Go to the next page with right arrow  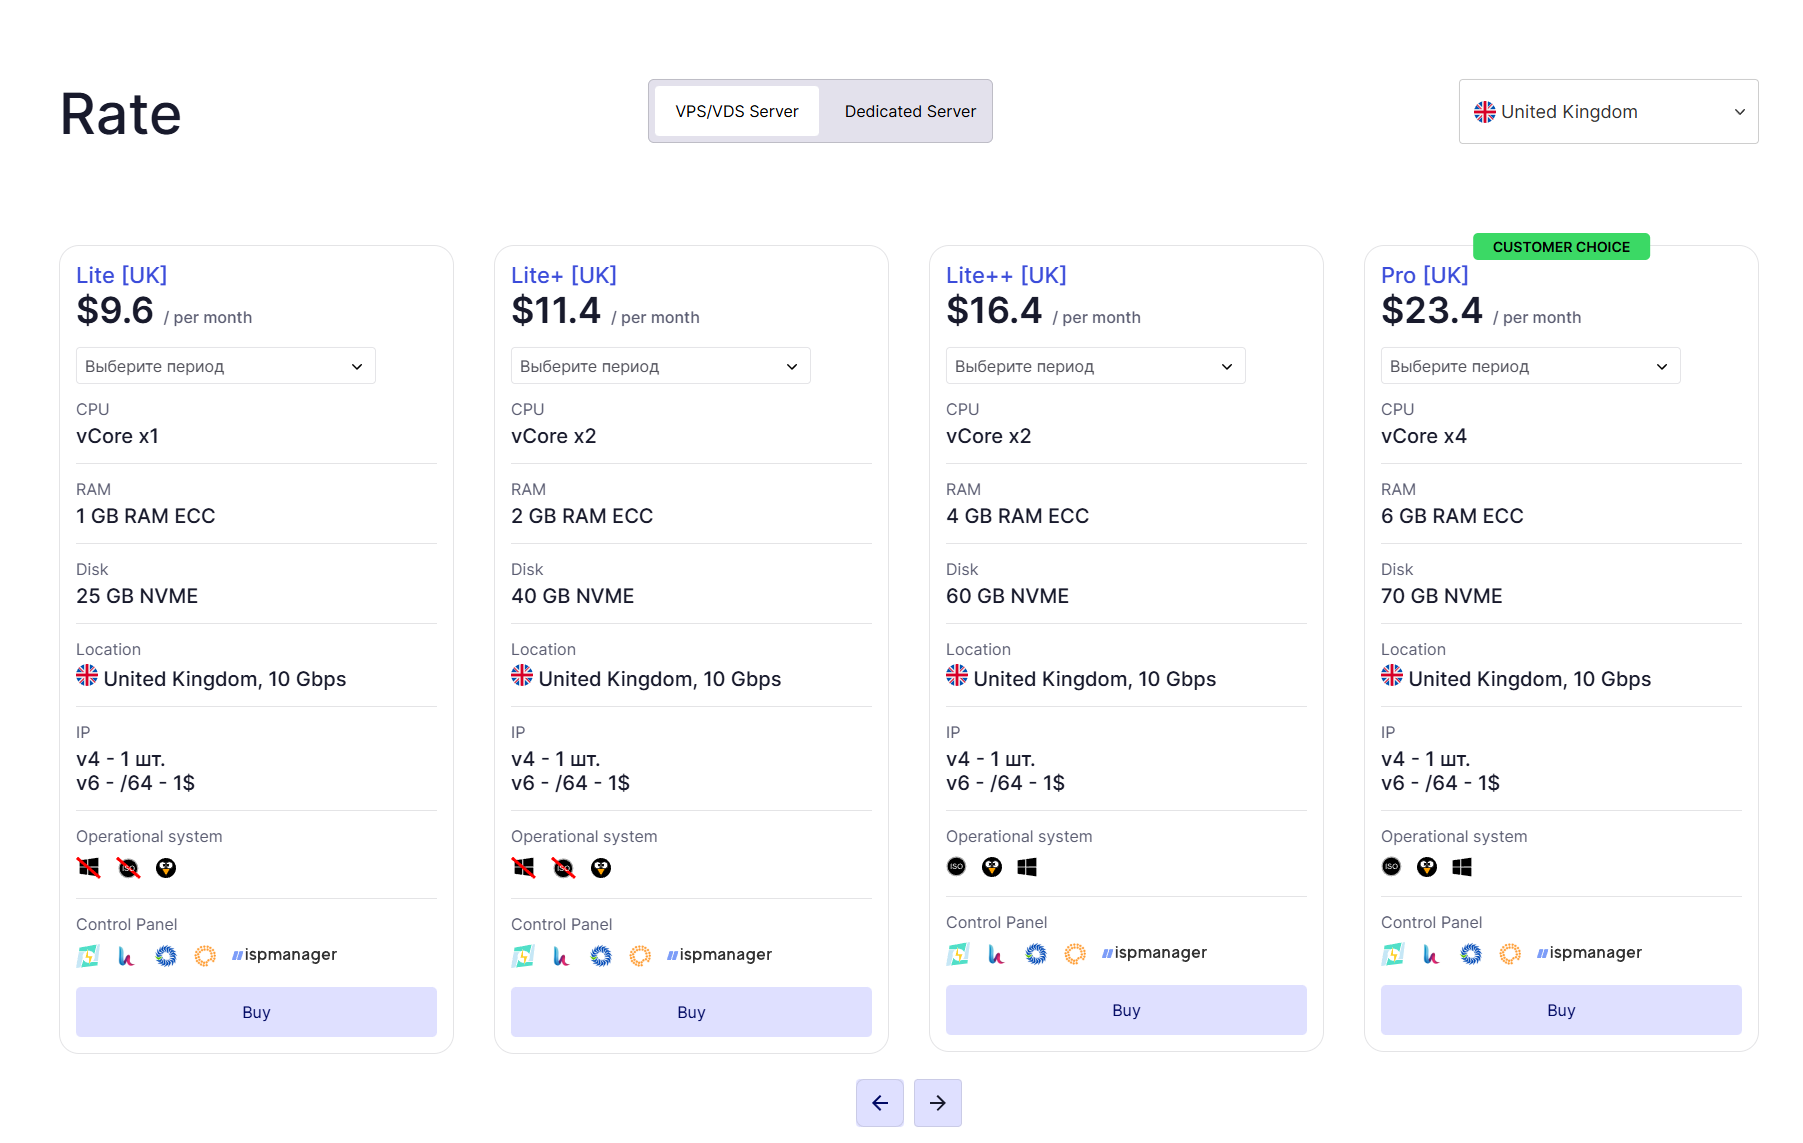tap(937, 1103)
